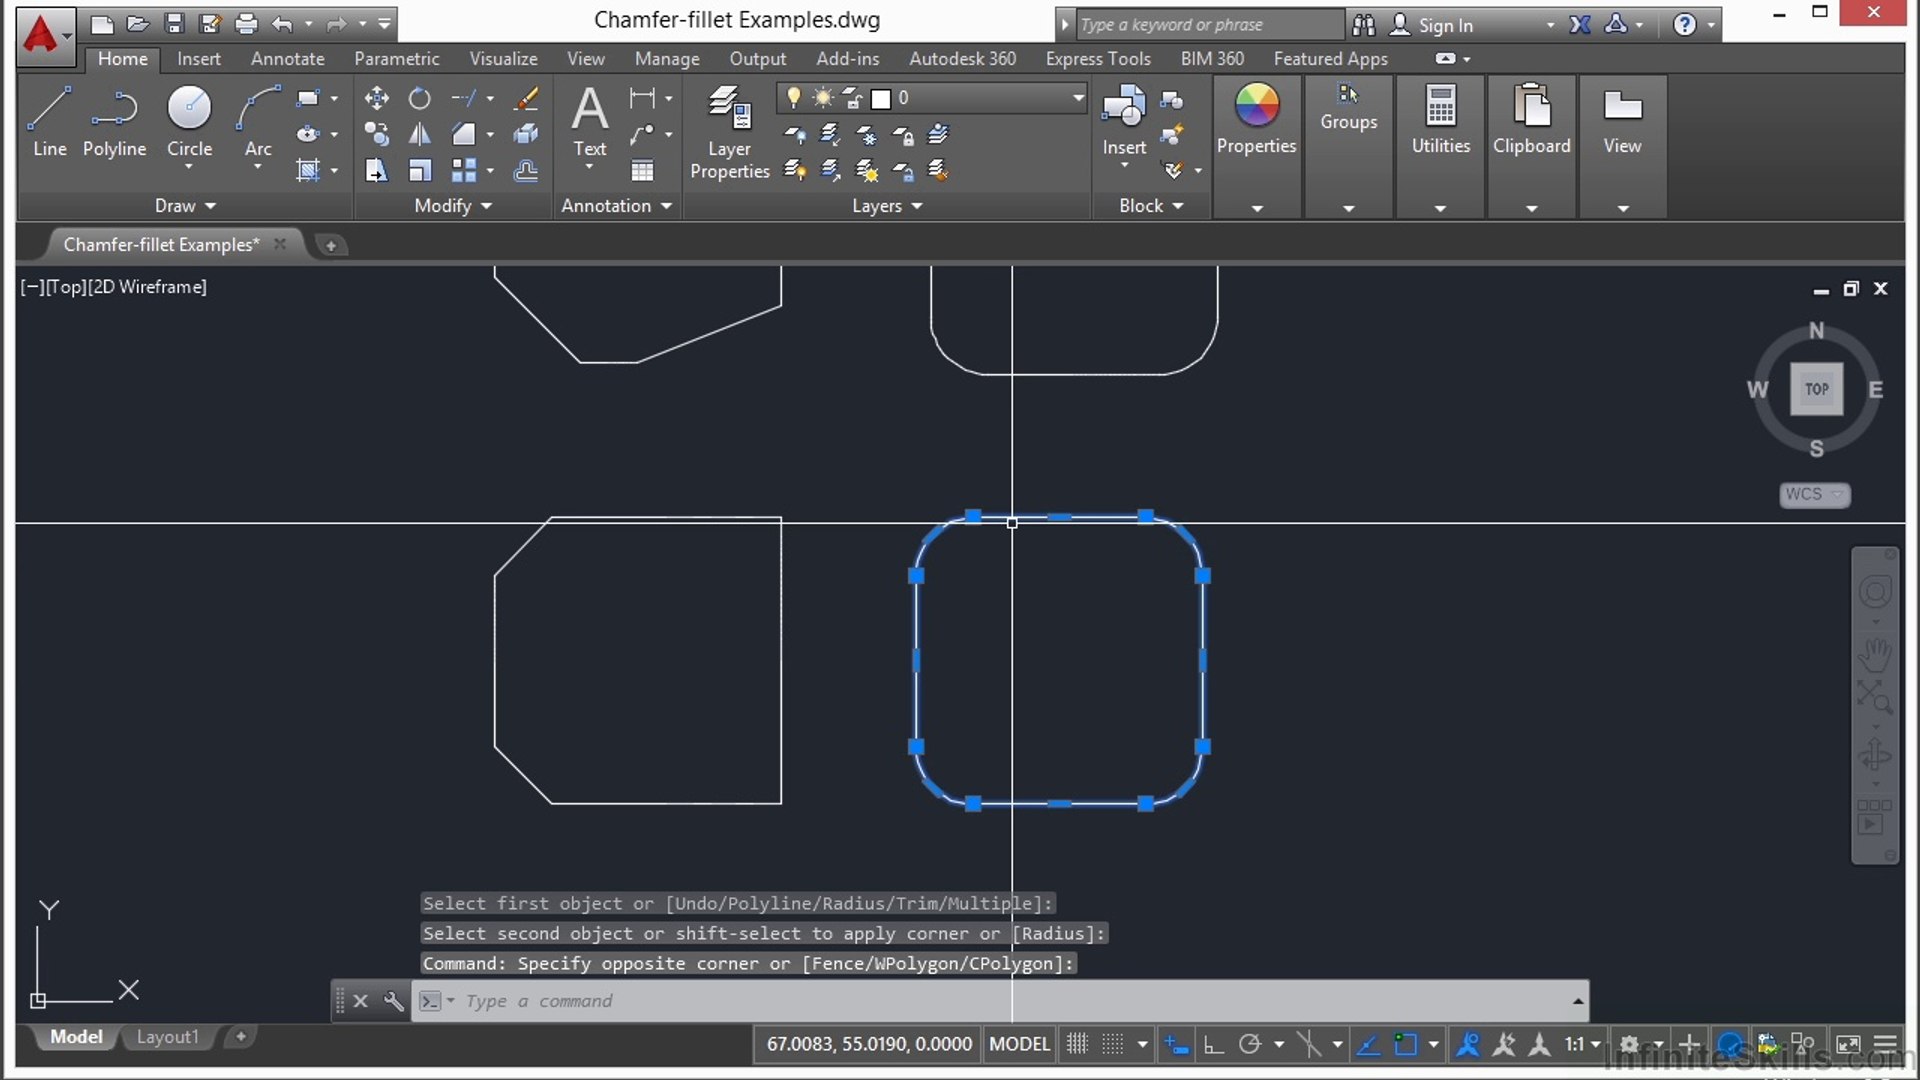This screenshot has width=1920, height=1080.
Task: Toggle ortho mode in status bar
Action: (x=1213, y=1044)
